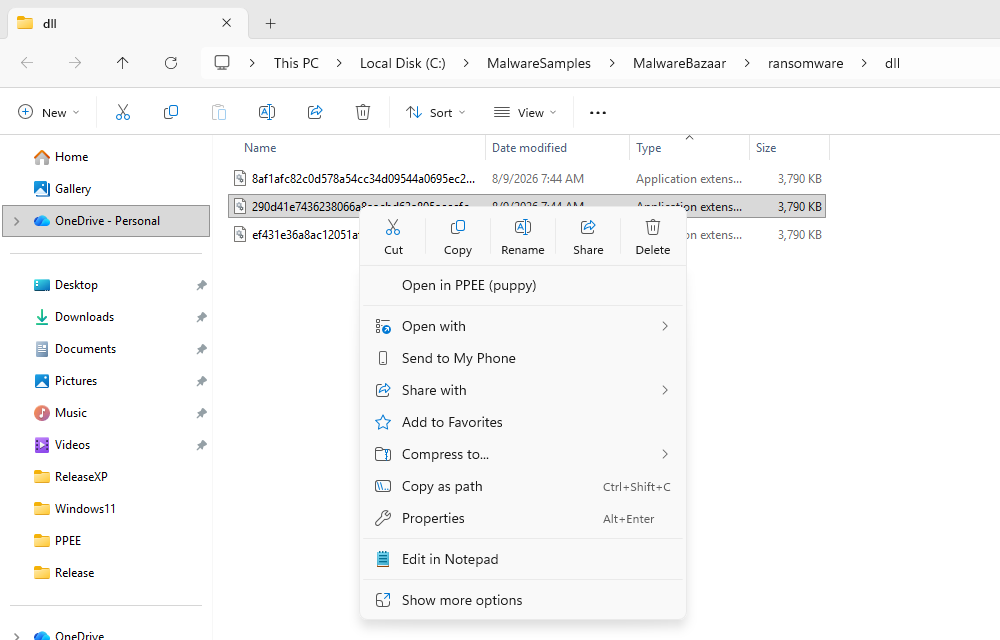The image size is (1000, 640).
Task: Sort by Type column header
Action: click(649, 148)
